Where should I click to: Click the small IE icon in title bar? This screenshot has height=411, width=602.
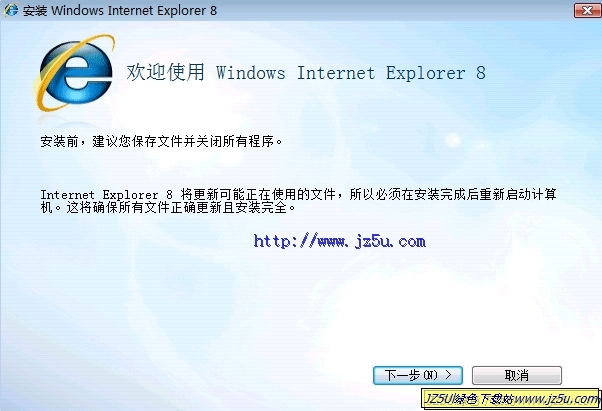[10, 10]
